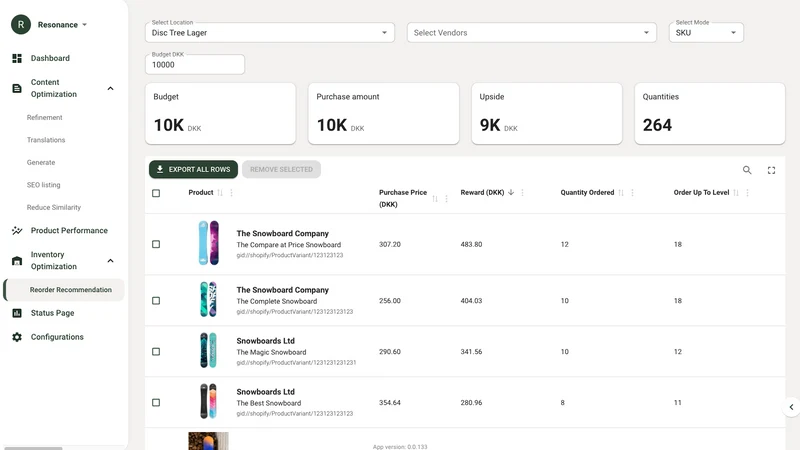800x450 pixels.
Task: Open Reduce Similarity submenu item
Action: click(x=54, y=207)
